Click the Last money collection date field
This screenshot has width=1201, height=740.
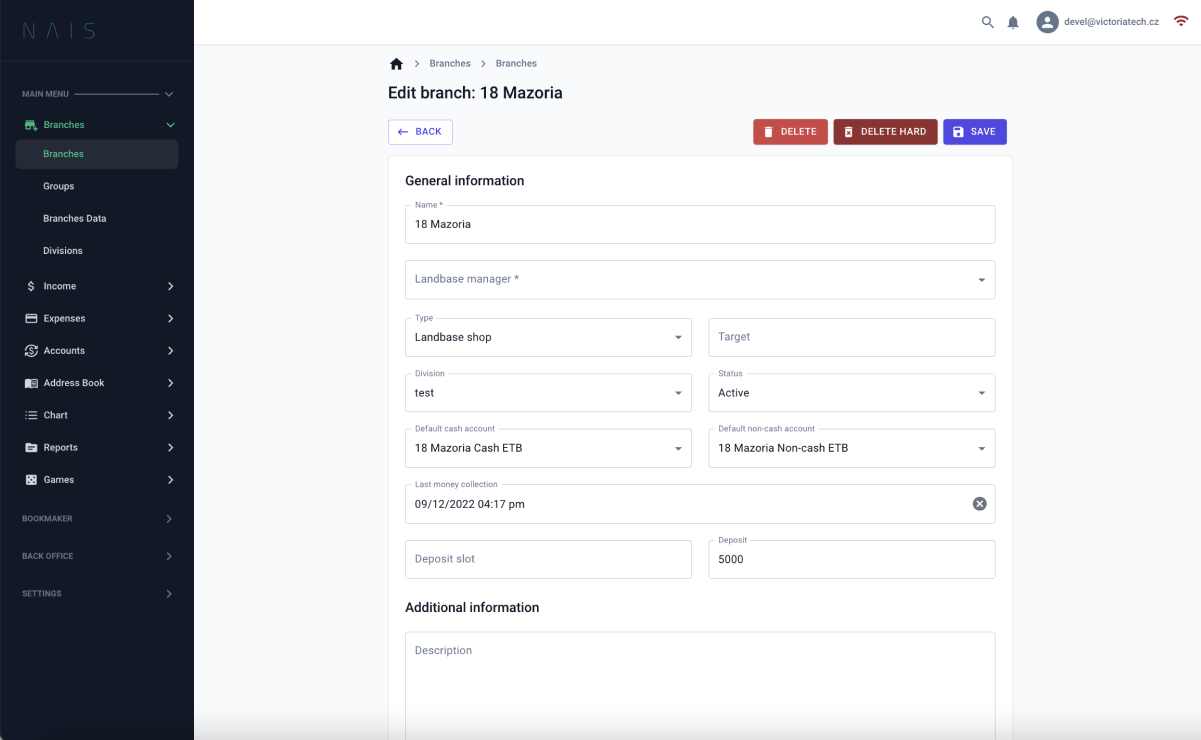tap(700, 504)
